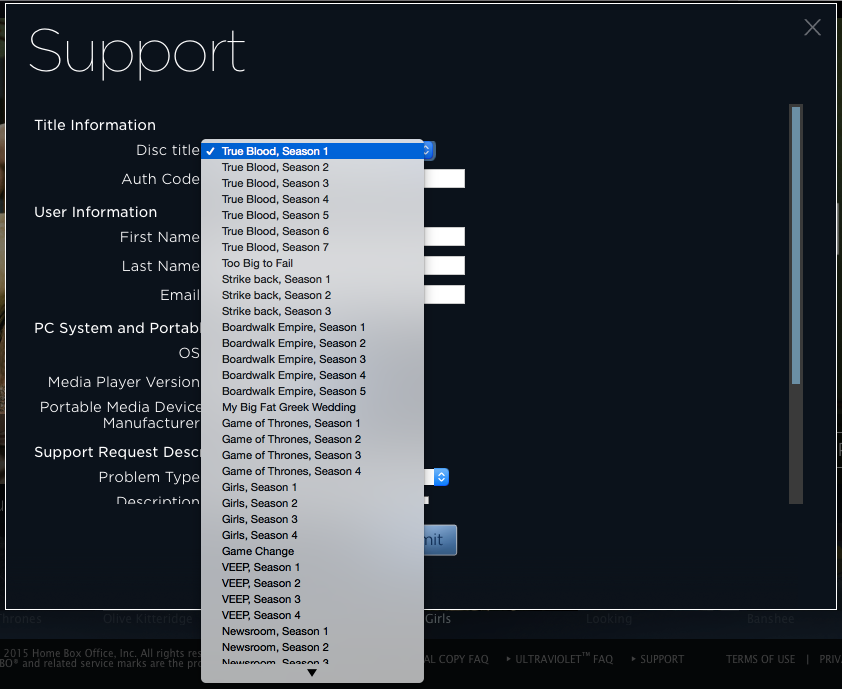Select Game of Thrones, Season 1
The width and height of the screenshot is (842, 689).
pyautogui.click(x=313, y=423)
